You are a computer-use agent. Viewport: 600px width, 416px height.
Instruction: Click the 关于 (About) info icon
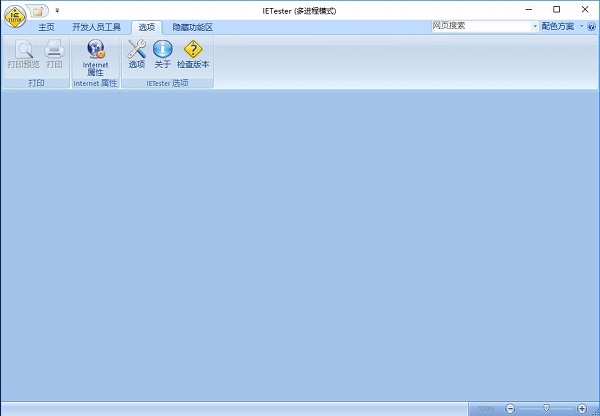tap(162, 54)
